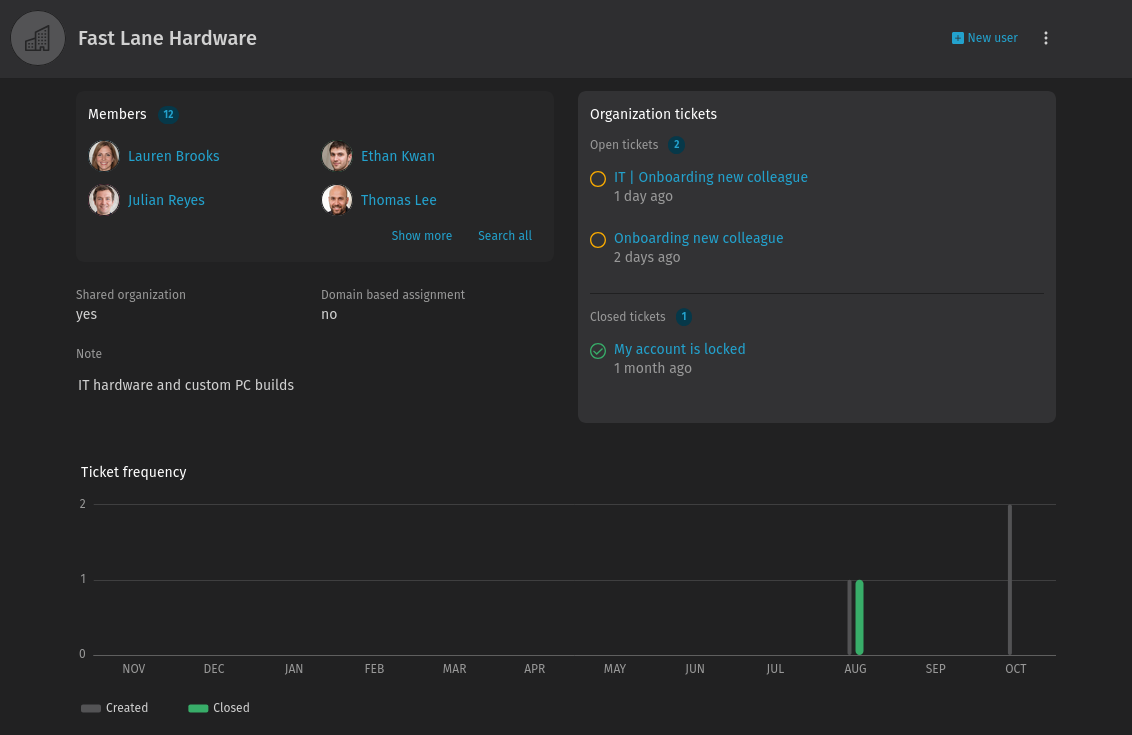1132x735 pixels.
Task: Click the green closed checkmark icon
Action: coord(598,351)
